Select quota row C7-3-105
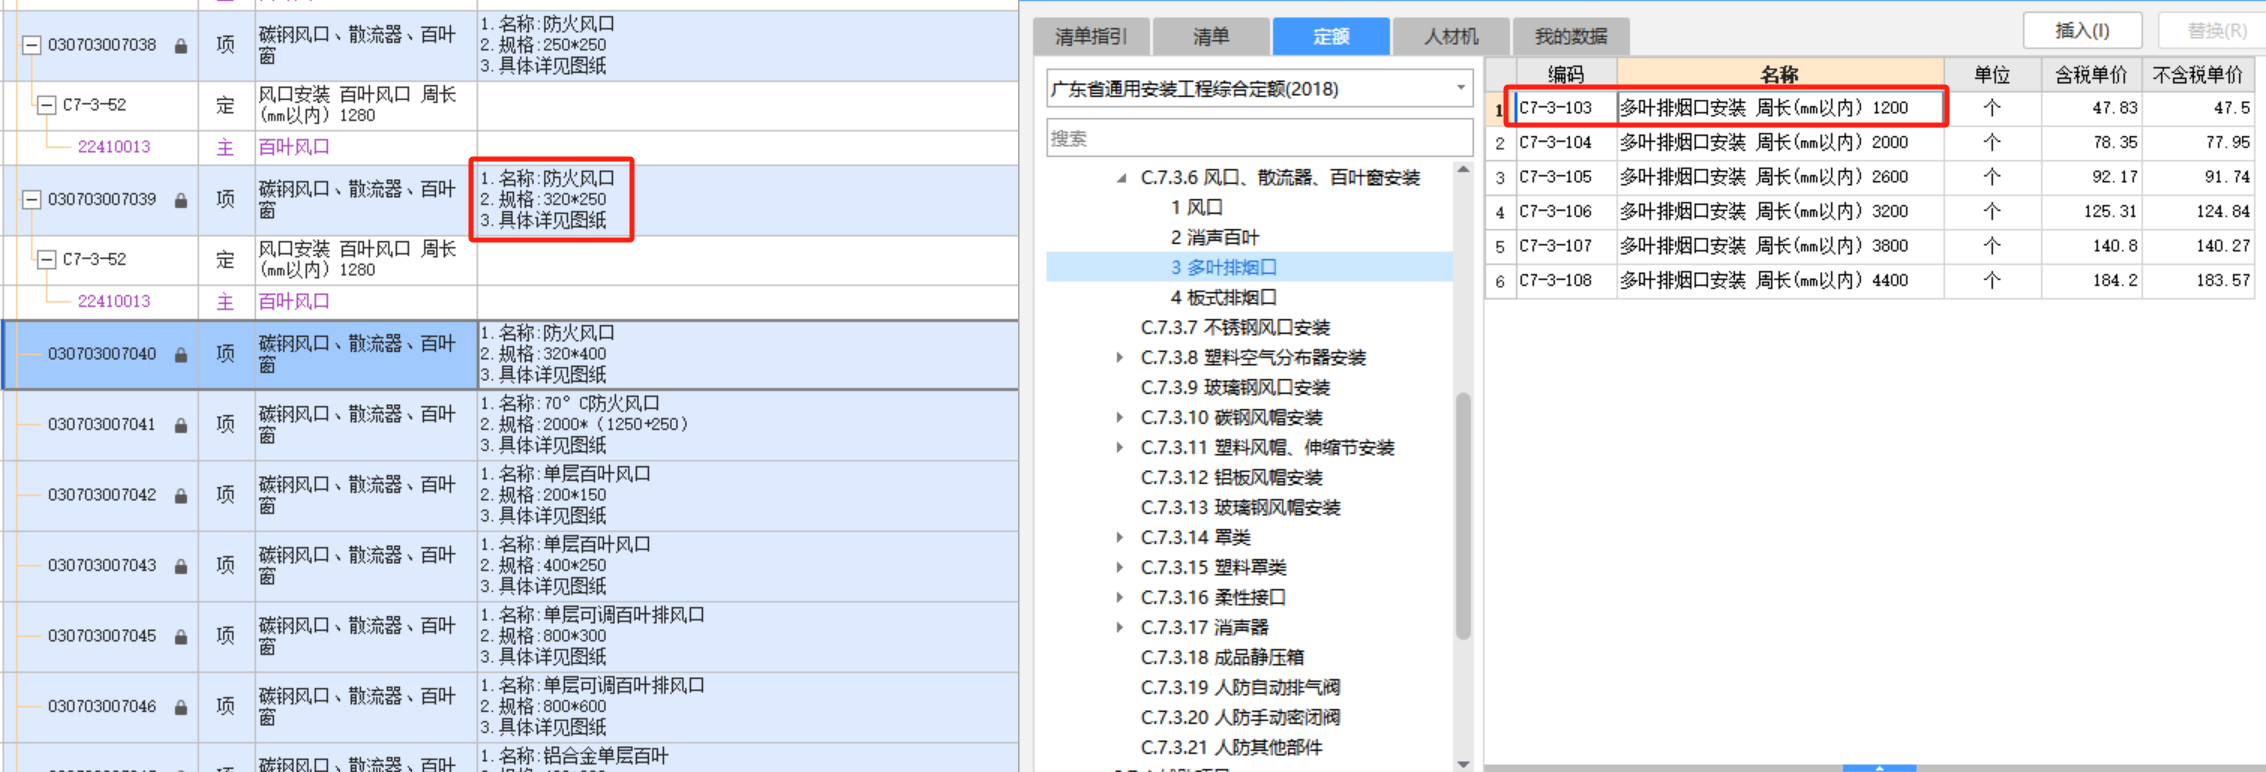Image resolution: width=2266 pixels, height=772 pixels. click(x=1870, y=177)
